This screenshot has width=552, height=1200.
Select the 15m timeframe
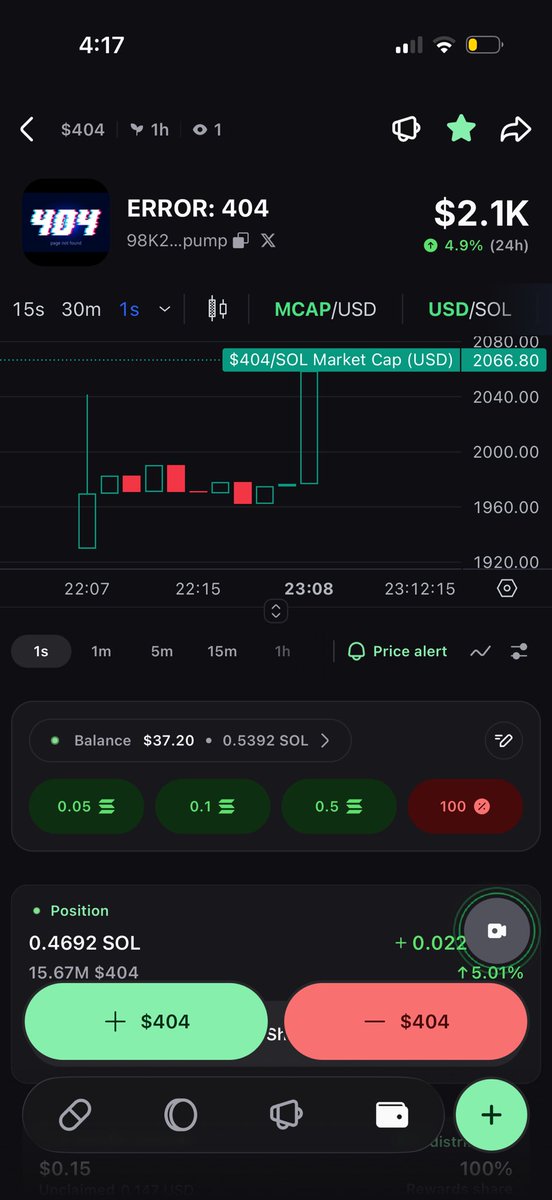point(222,651)
